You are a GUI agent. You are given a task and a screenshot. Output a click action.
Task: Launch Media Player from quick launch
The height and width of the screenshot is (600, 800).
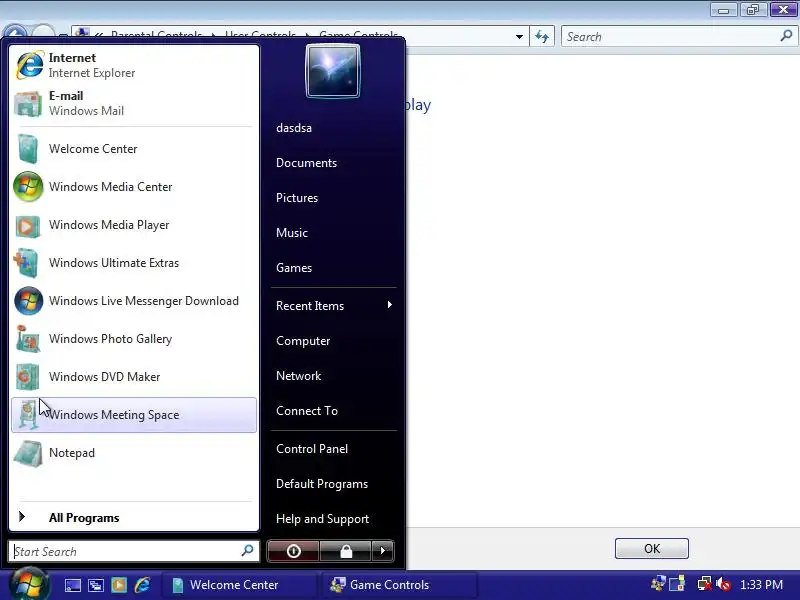(119, 585)
